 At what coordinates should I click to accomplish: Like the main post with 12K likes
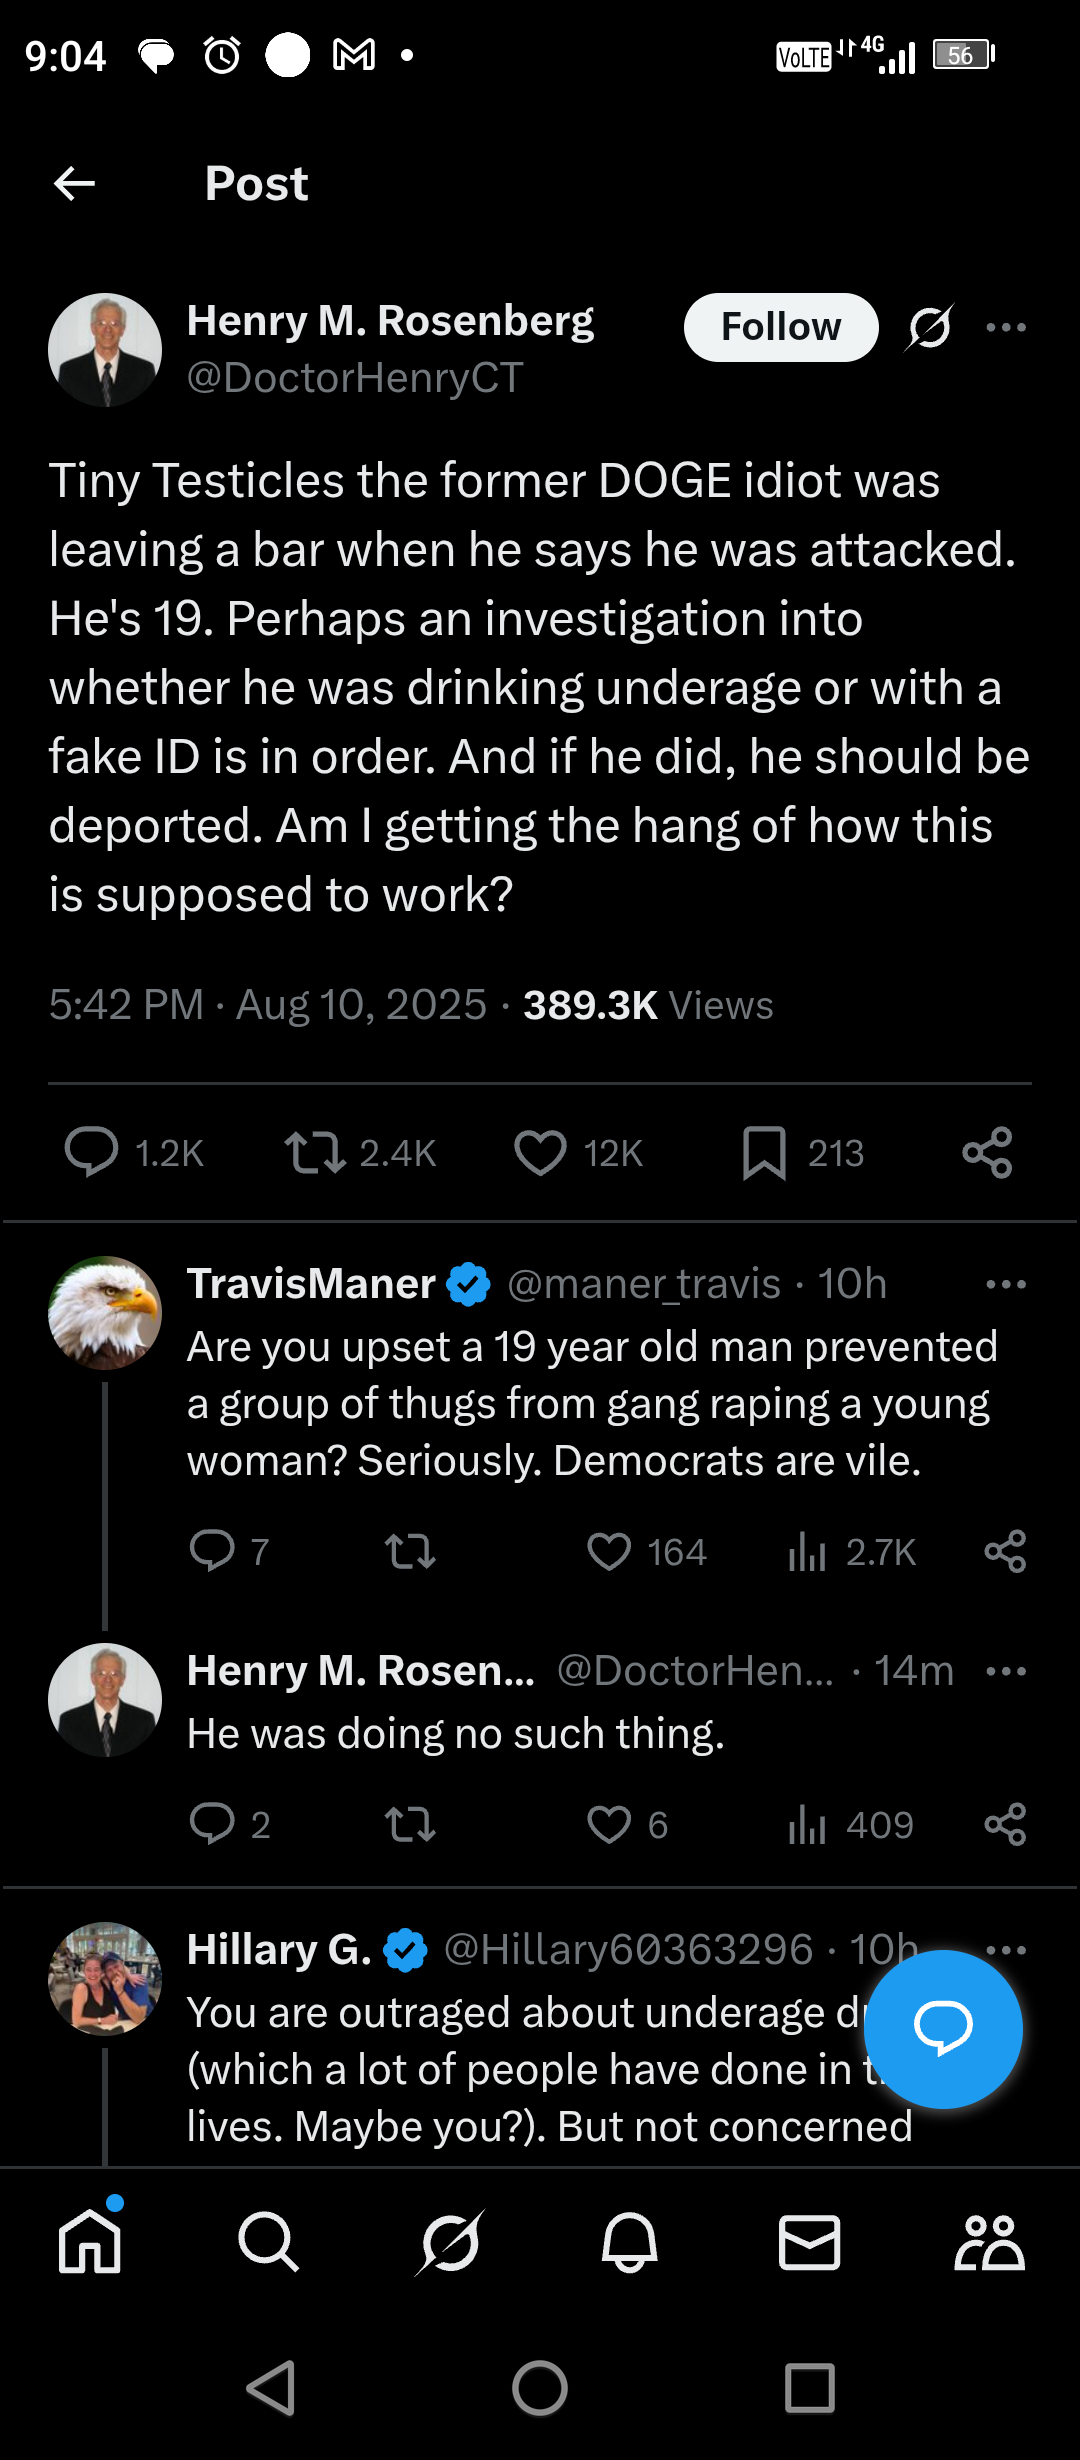click(x=541, y=1152)
